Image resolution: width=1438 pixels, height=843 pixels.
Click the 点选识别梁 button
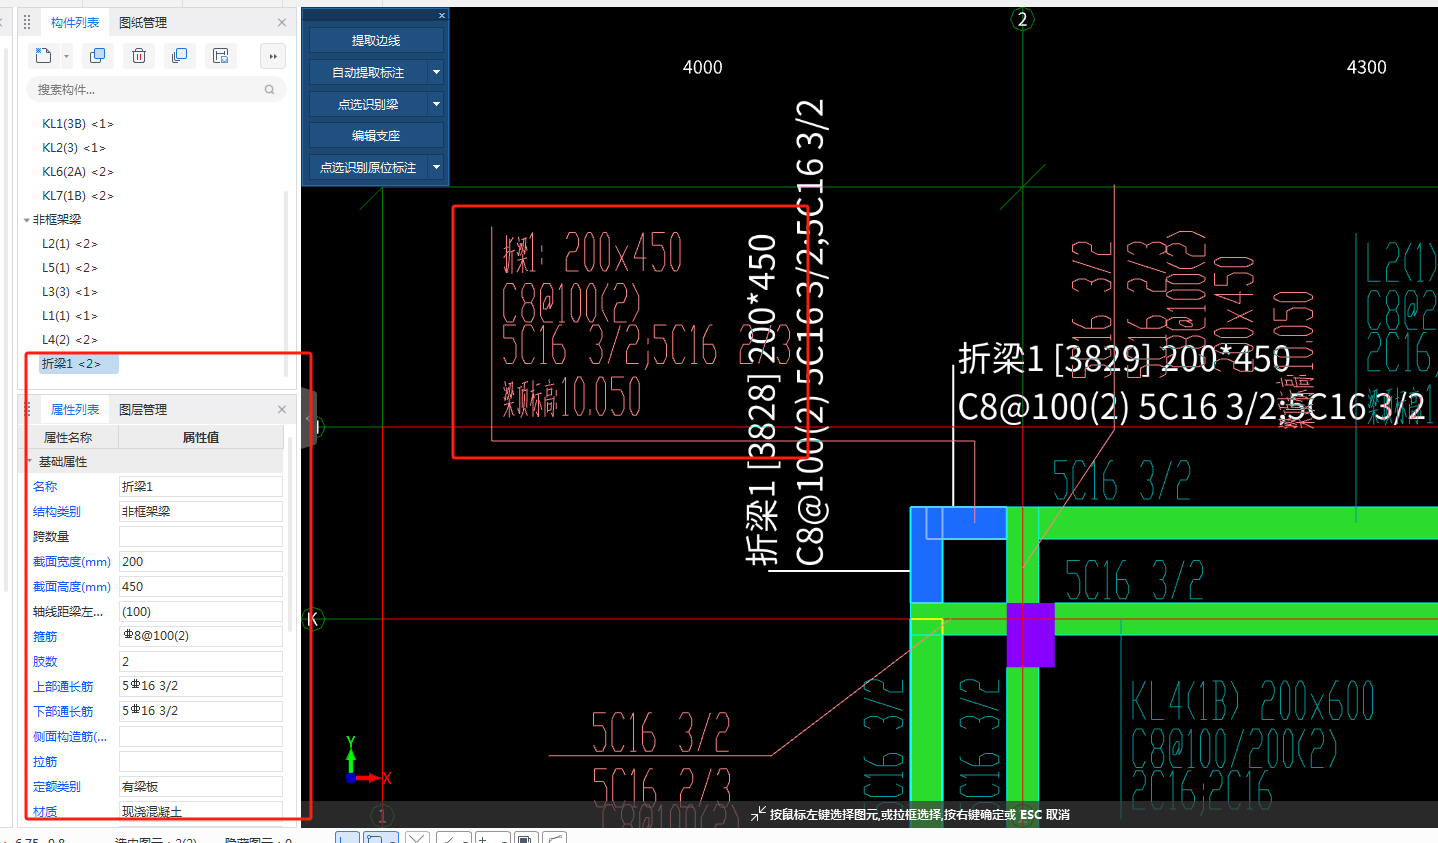368,104
